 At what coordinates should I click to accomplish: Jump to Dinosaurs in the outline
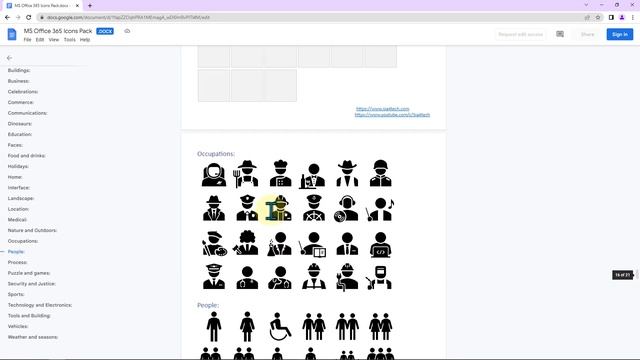[x=20, y=123]
